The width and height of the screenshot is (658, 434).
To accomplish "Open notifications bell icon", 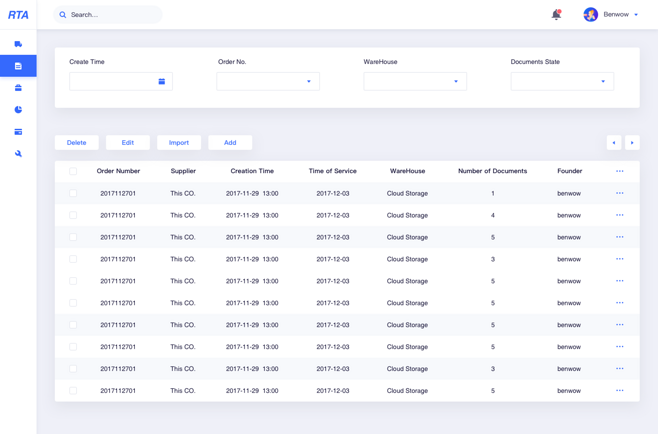I will pyautogui.click(x=556, y=15).
